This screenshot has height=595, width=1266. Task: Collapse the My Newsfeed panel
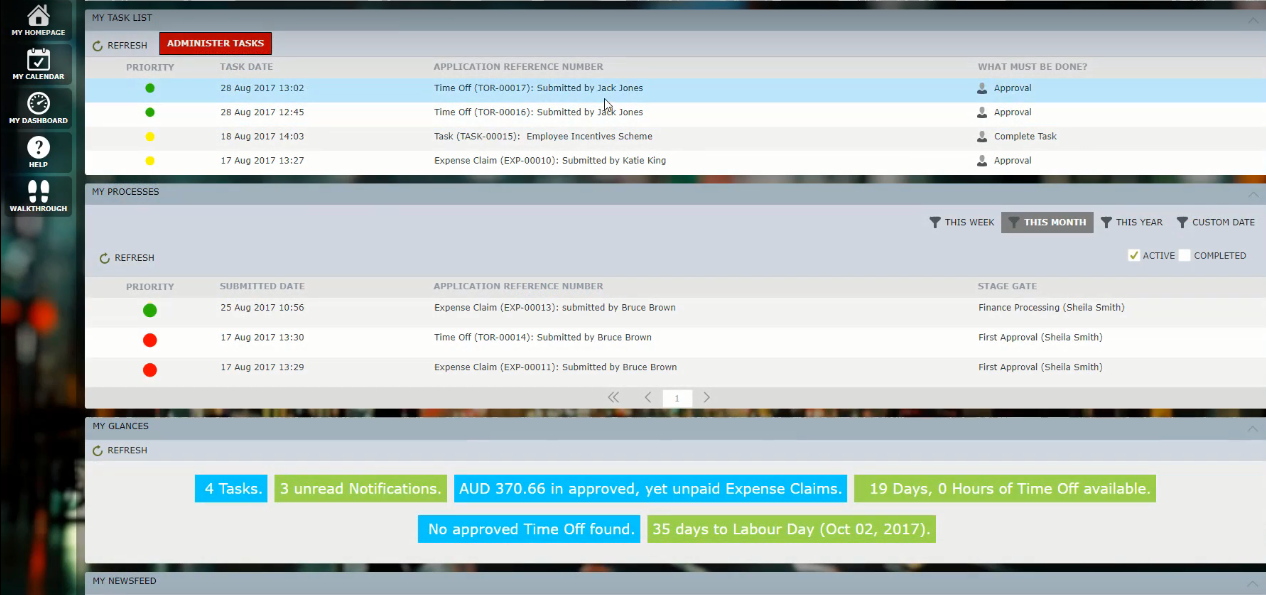(x=1254, y=583)
